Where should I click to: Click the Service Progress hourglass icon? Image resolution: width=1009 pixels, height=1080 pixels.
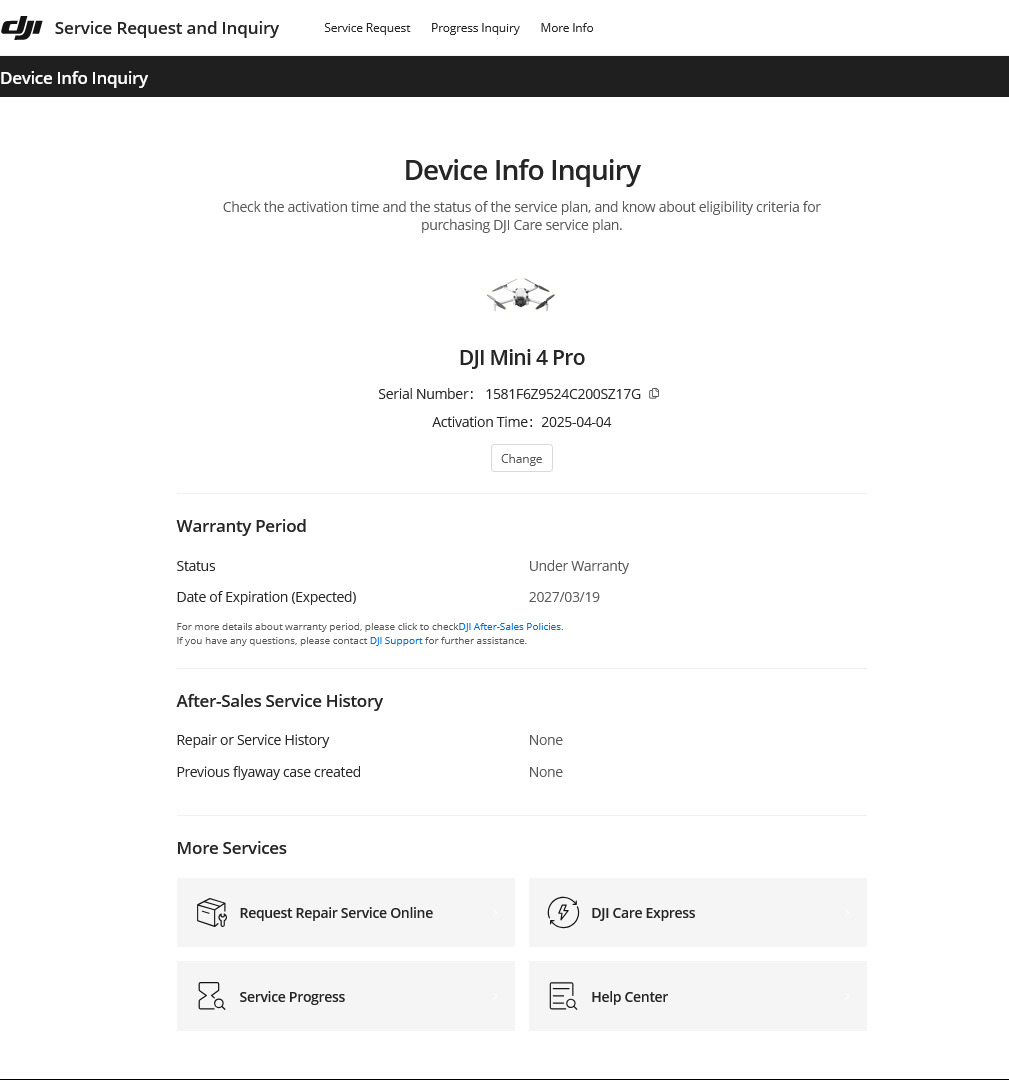pos(211,996)
